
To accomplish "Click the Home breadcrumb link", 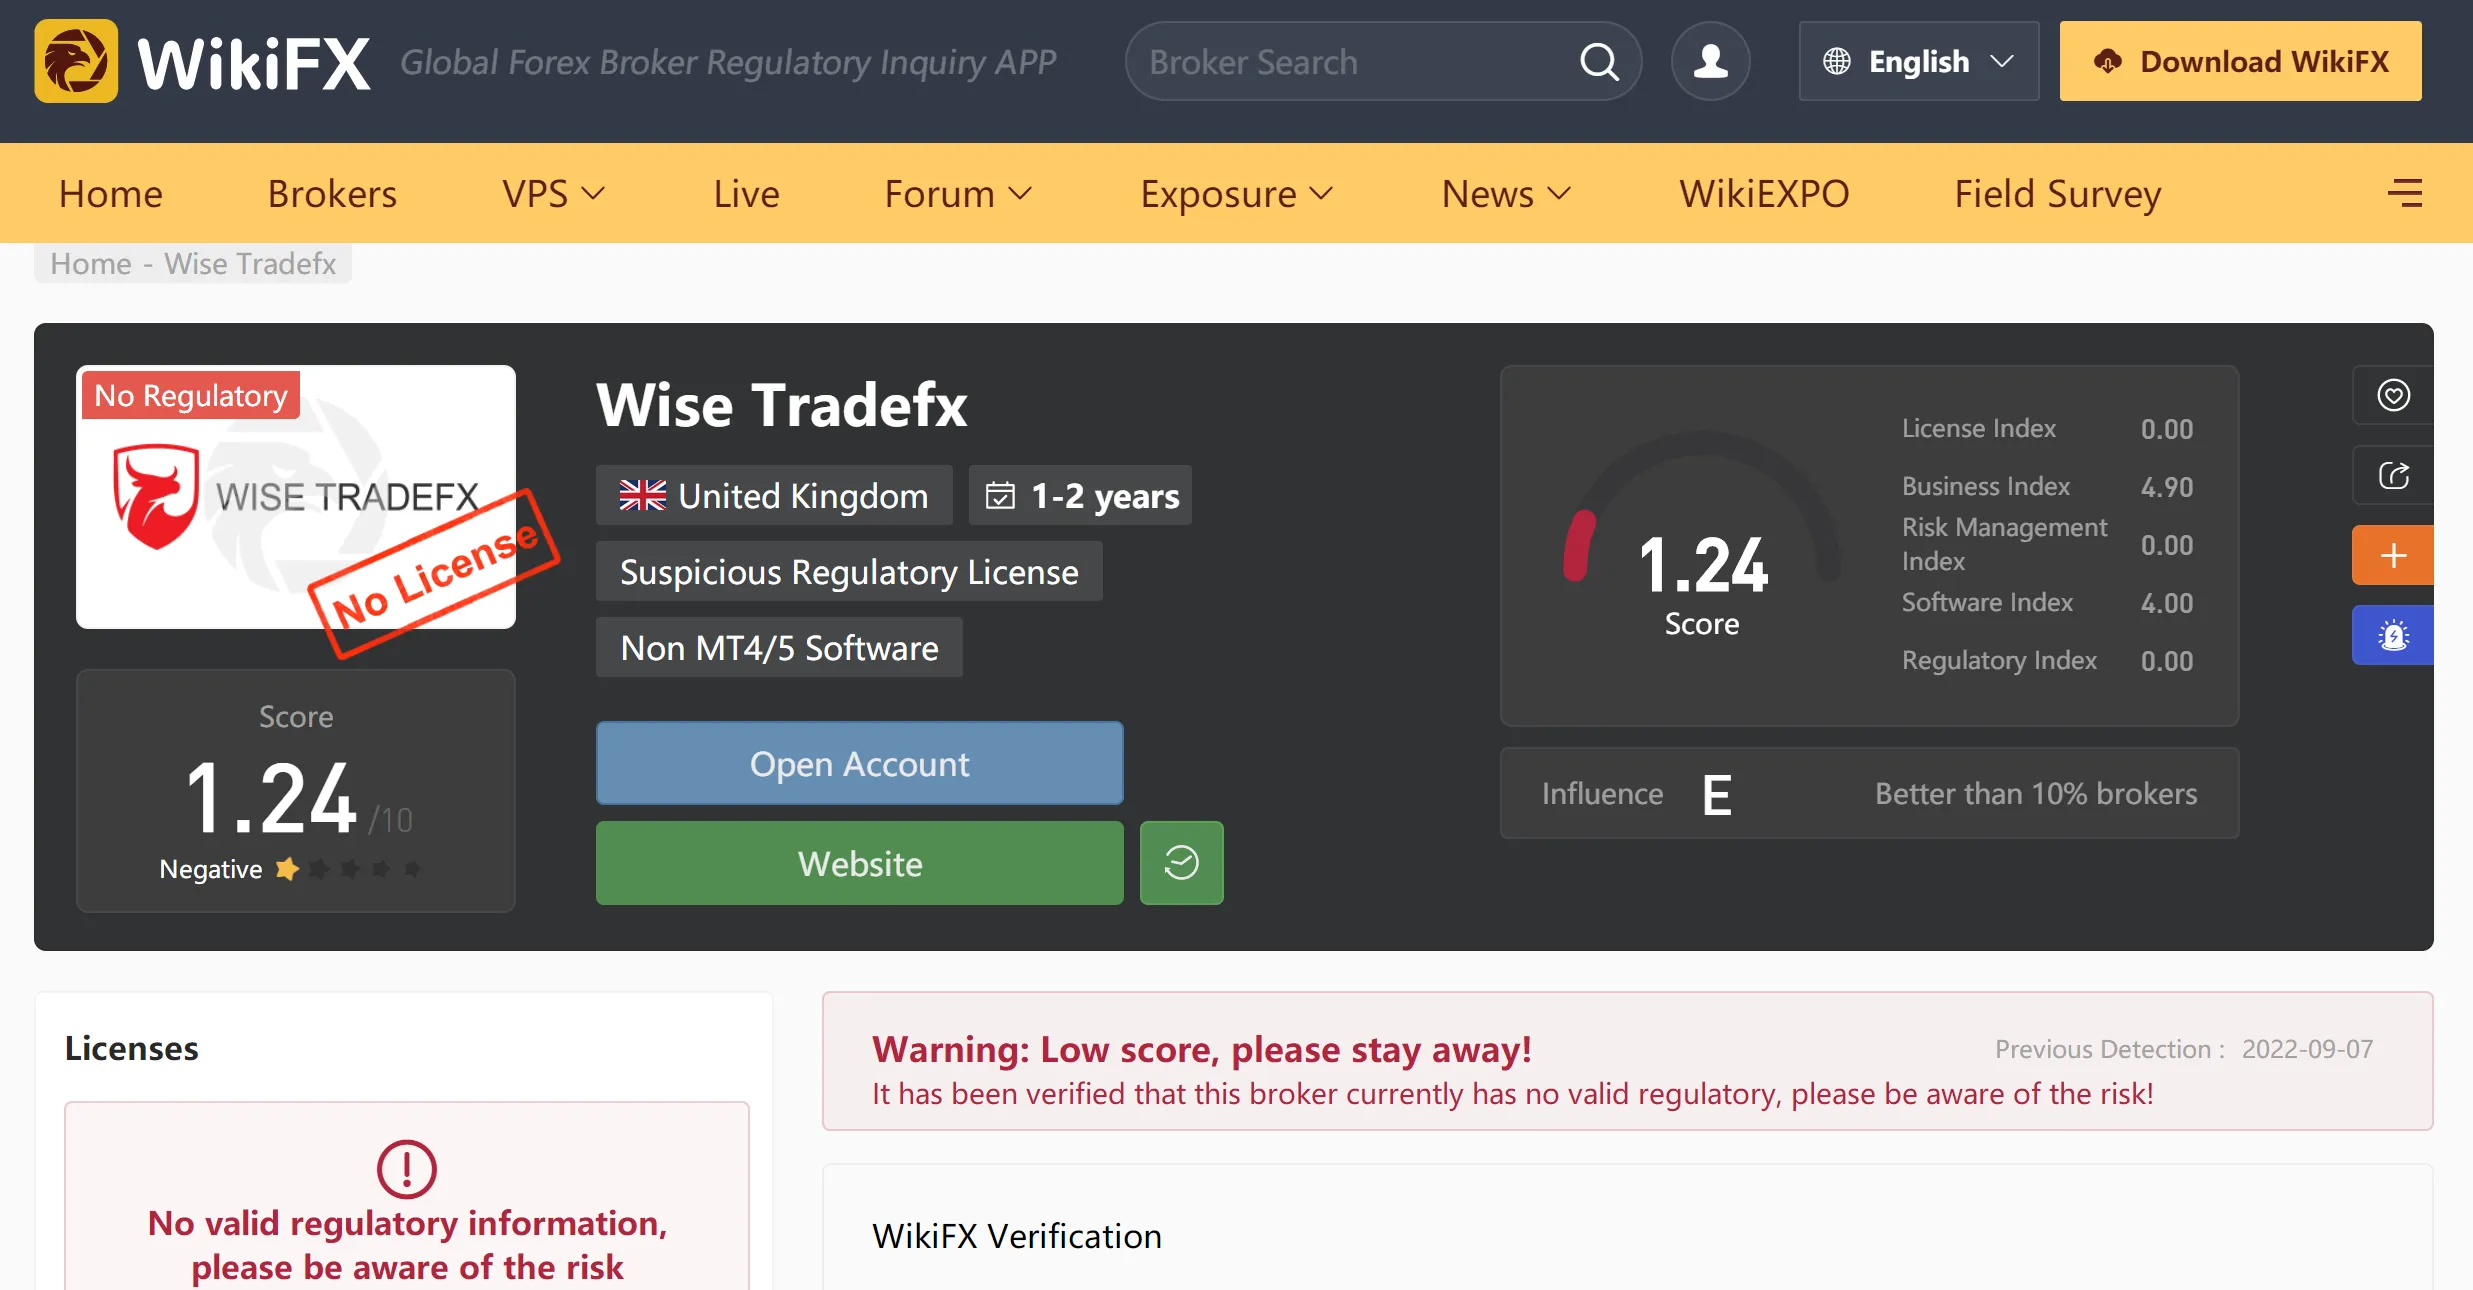I will click(91, 263).
